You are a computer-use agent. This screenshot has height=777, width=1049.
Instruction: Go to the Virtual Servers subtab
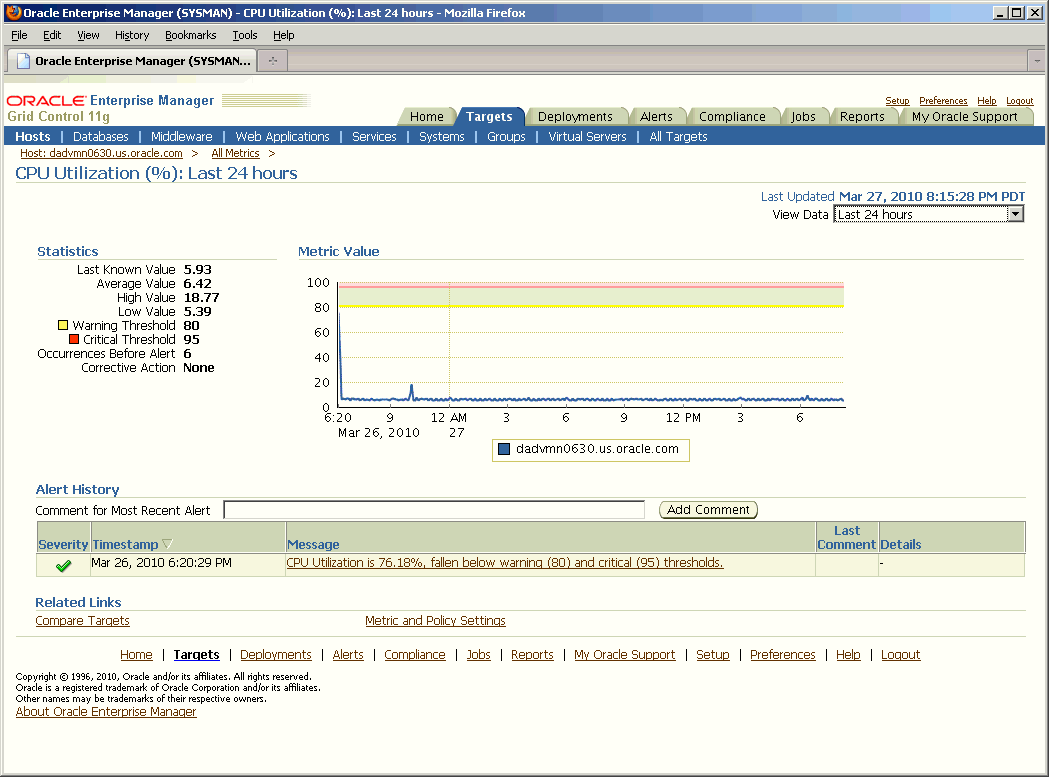click(x=587, y=137)
